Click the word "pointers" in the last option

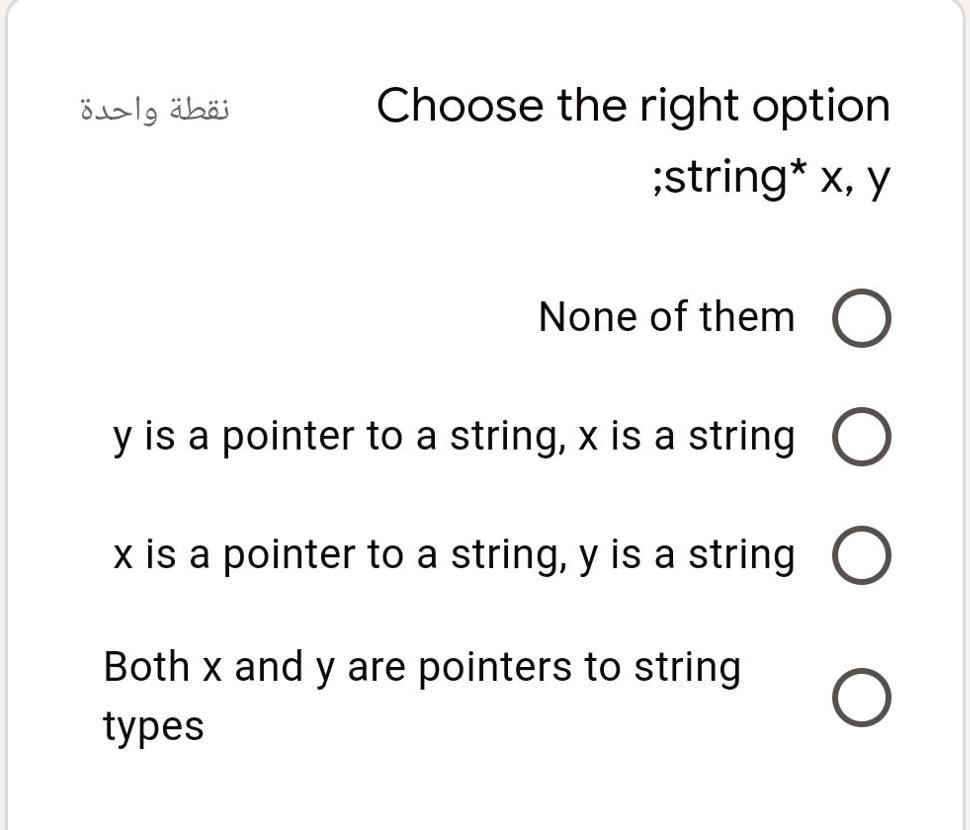(x=495, y=669)
